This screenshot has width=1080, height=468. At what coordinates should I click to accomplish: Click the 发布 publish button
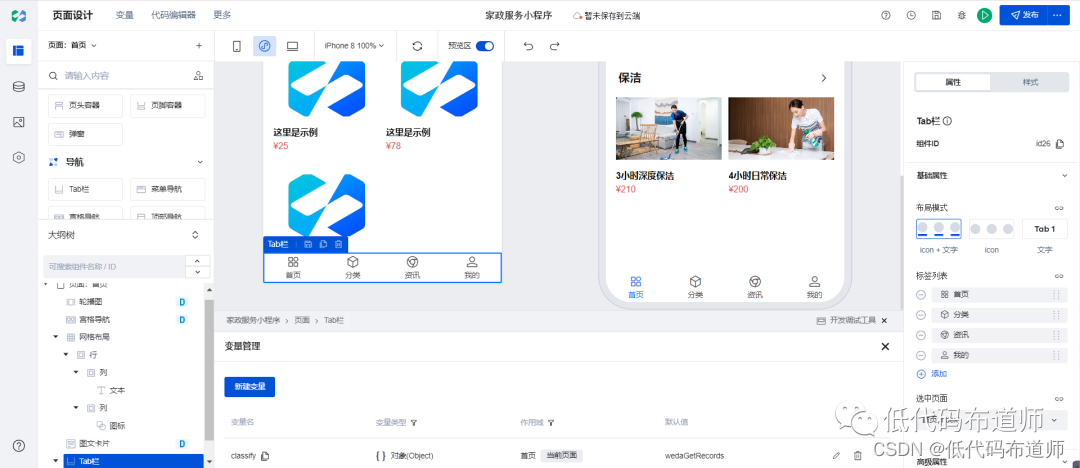1024,15
